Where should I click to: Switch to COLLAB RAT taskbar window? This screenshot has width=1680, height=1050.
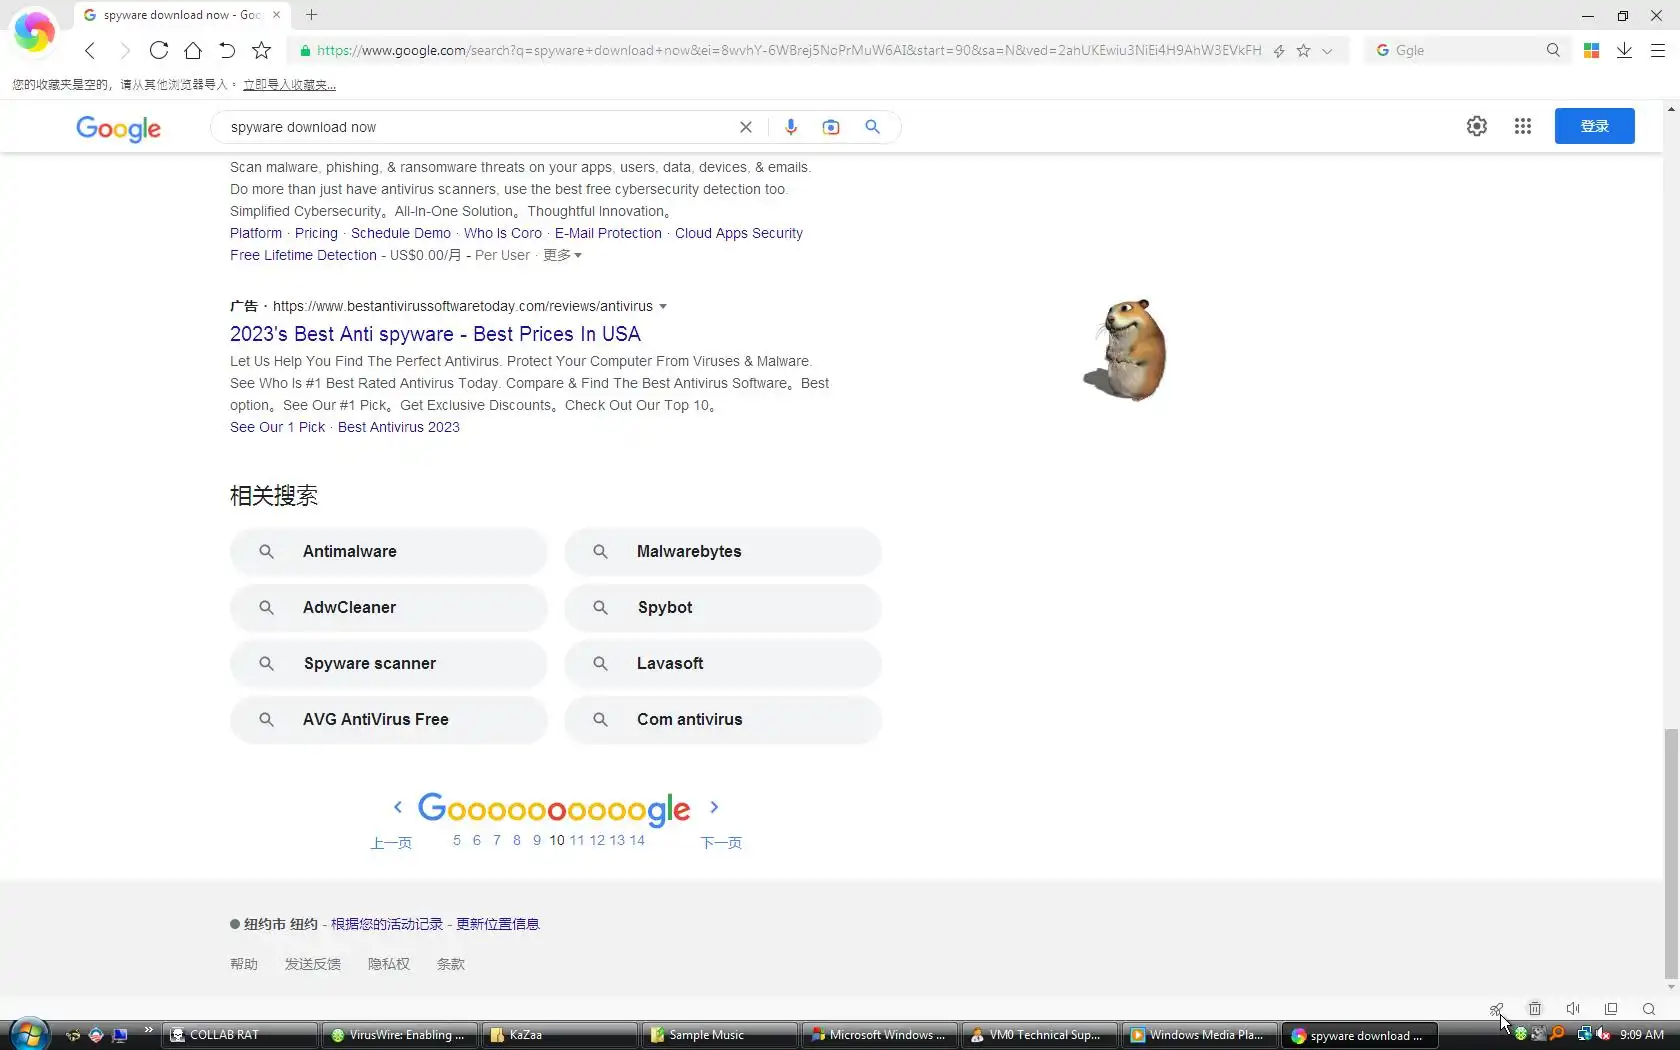[240, 1035]
